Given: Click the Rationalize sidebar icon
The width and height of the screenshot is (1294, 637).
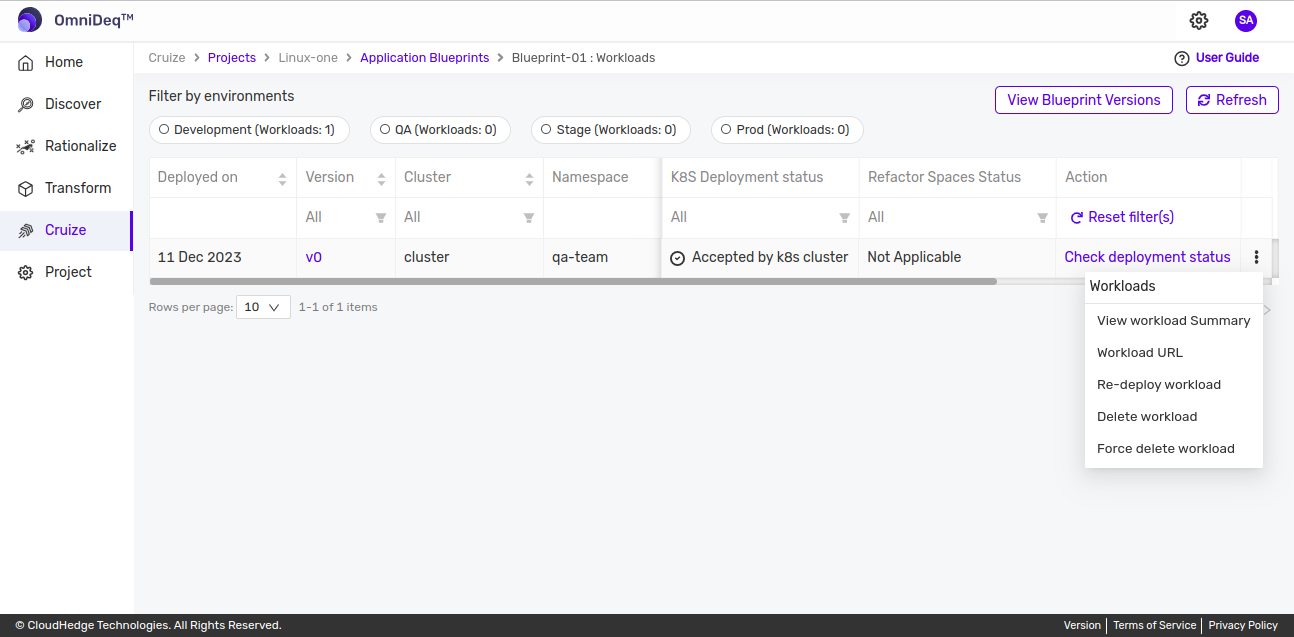Looking at the screenshot, I should [x=26, y=146].
